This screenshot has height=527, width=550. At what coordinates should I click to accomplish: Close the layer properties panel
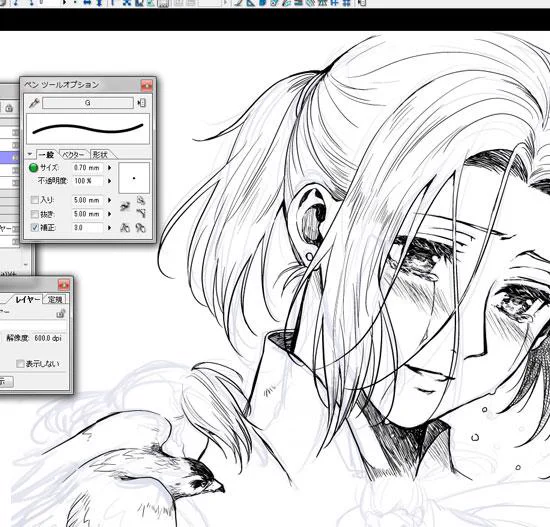point(63,285)
